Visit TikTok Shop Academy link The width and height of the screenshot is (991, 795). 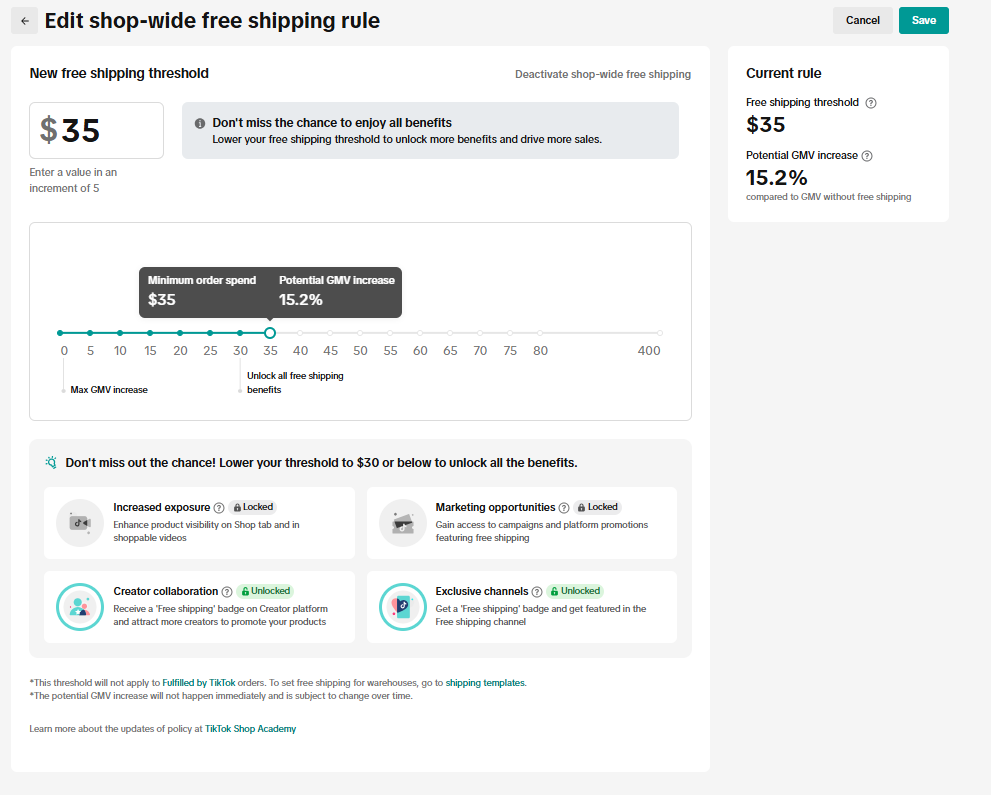(250, 729)
